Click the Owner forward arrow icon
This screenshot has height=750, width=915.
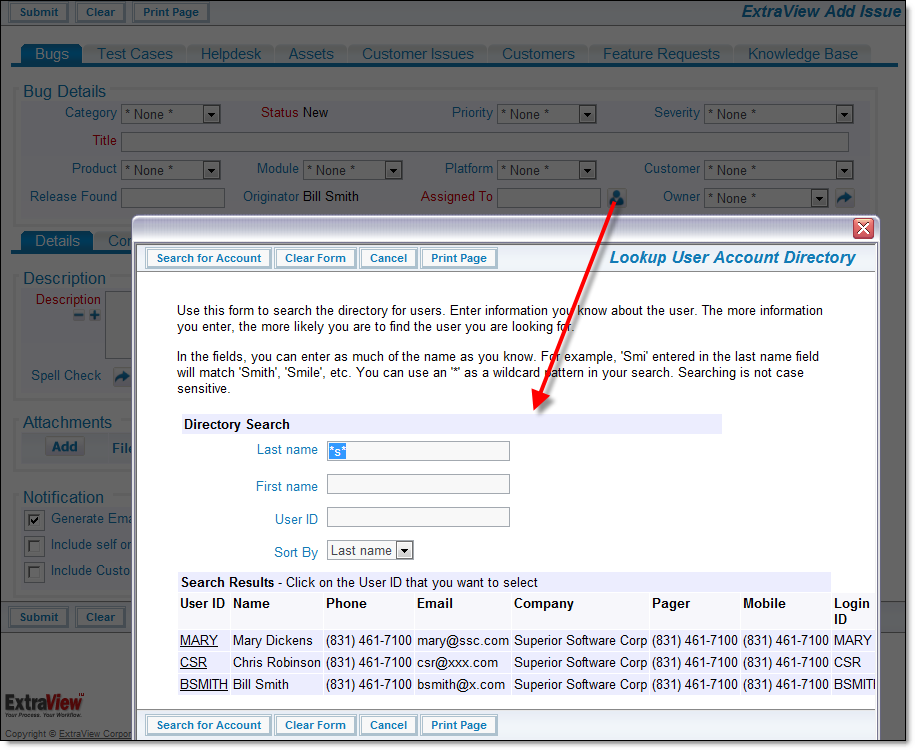pos(844,198)
